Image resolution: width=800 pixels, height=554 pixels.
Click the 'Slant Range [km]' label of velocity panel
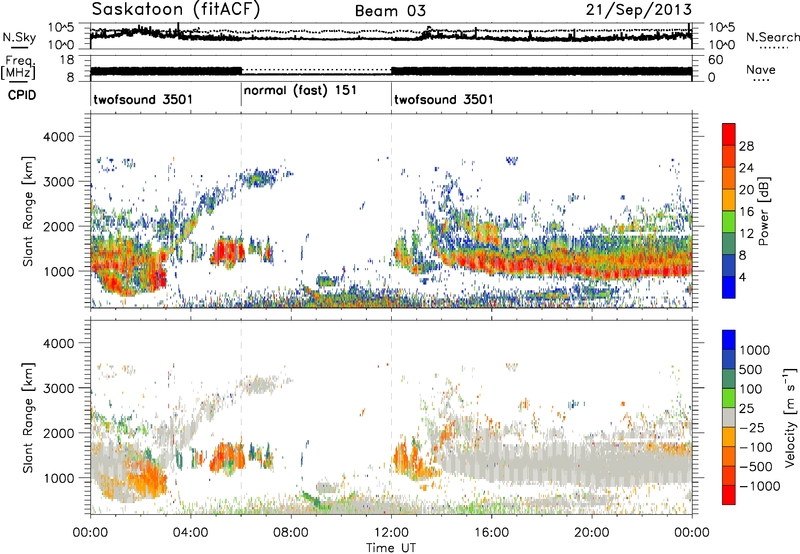click(x=28, y=417)
